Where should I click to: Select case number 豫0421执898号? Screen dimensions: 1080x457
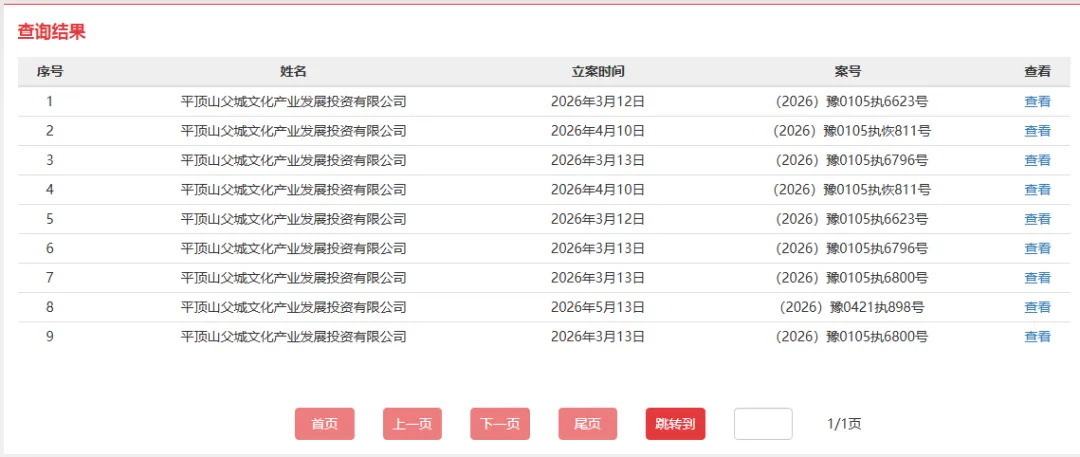point(851,307)
